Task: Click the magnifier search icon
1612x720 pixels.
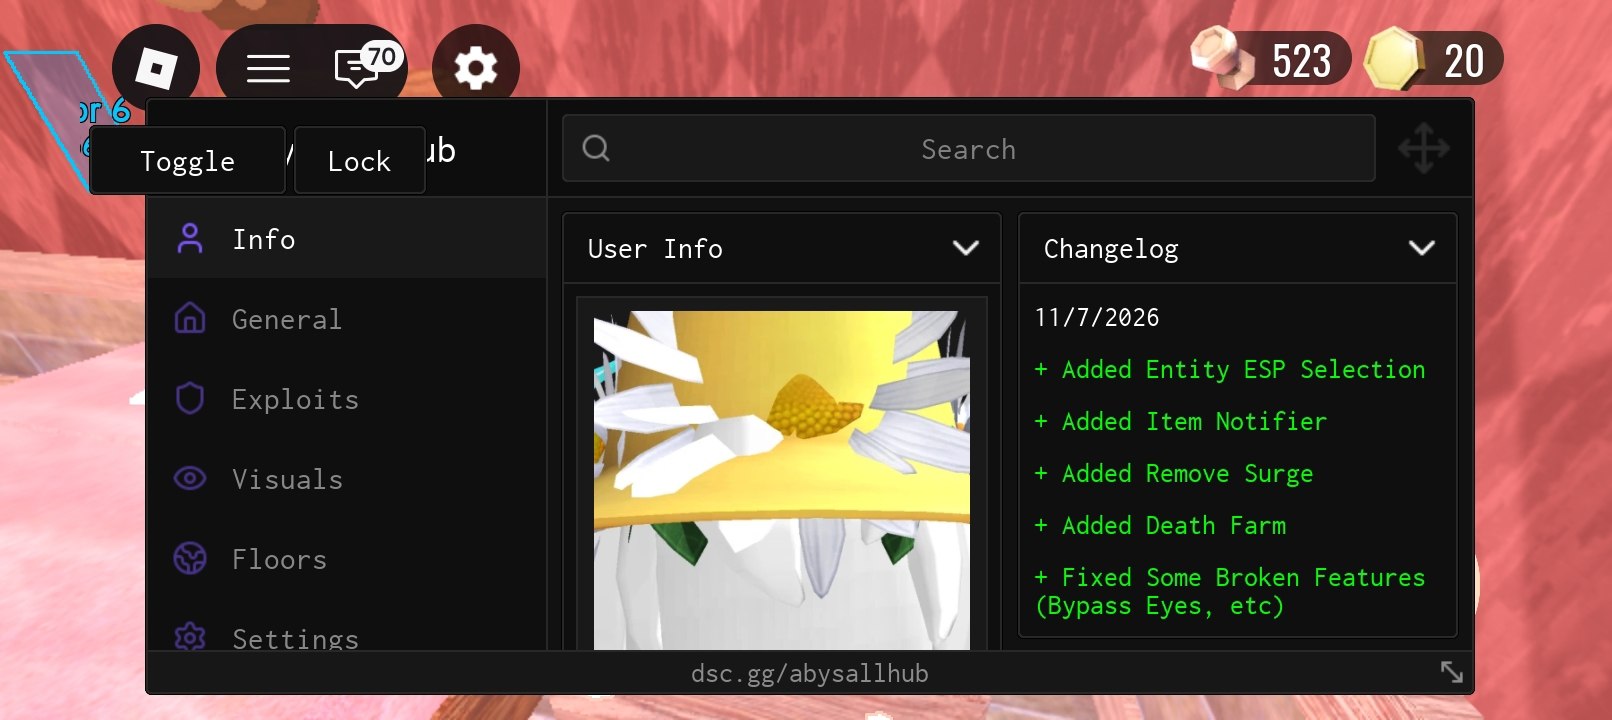Action: 596,148
